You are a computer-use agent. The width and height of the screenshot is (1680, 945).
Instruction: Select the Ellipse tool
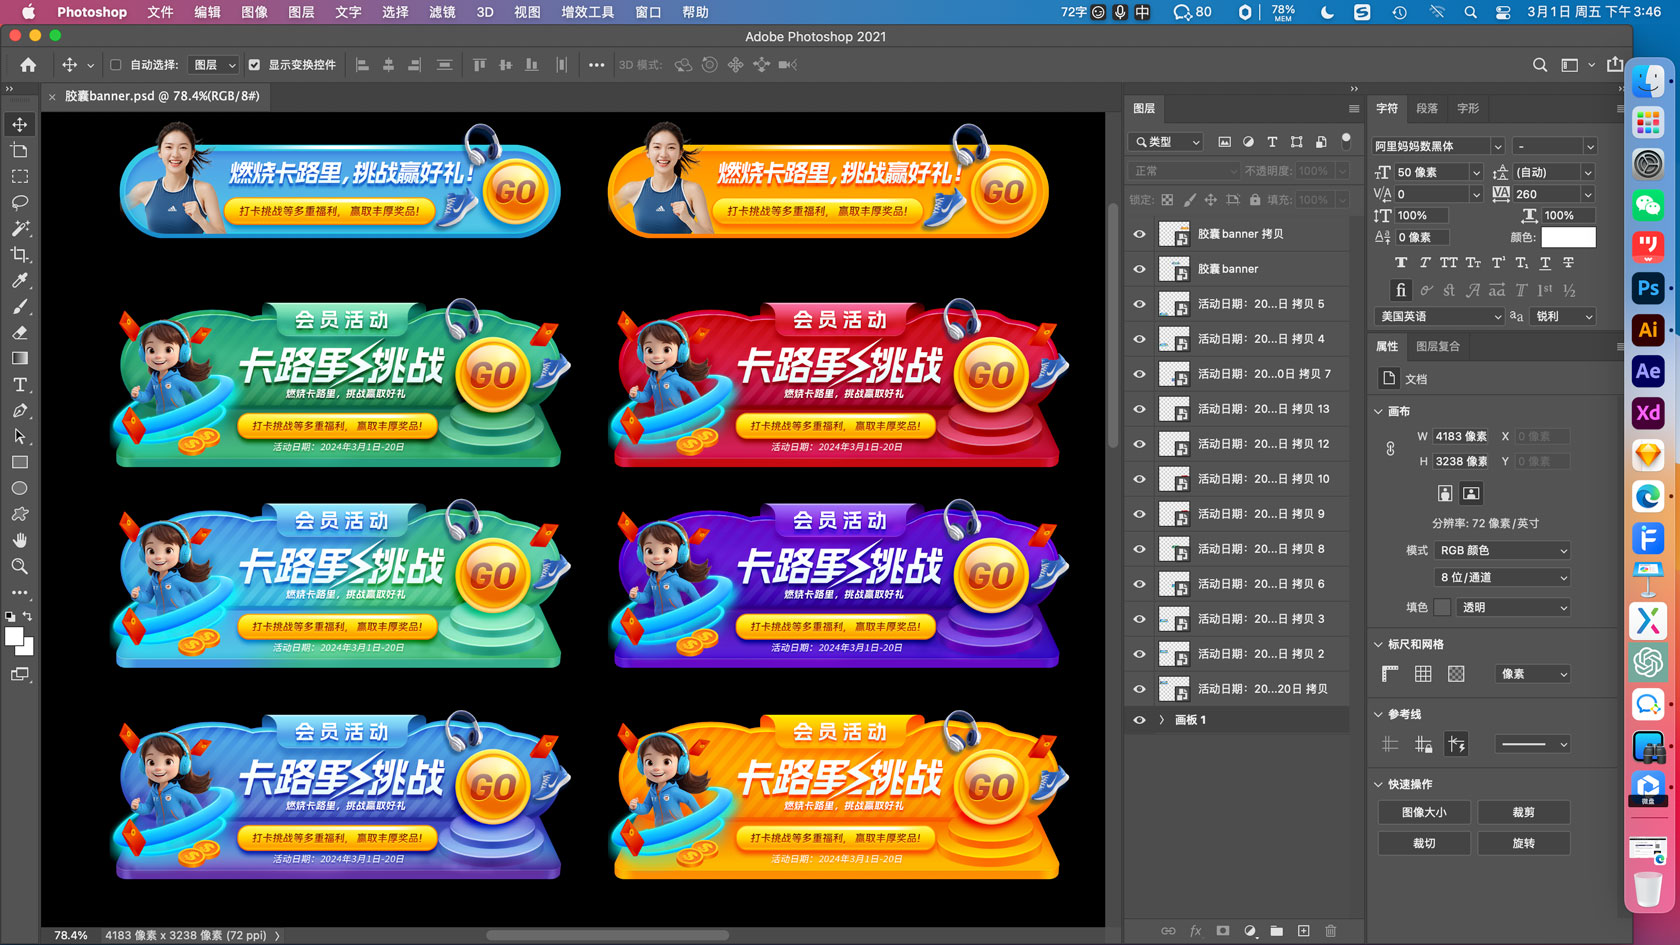pos(19,488)
